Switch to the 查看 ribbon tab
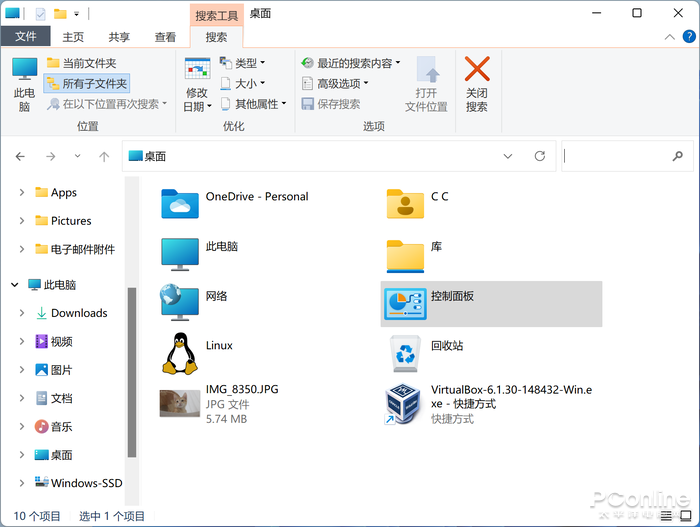This screenshot has width=700, height=527. point(165,37)
